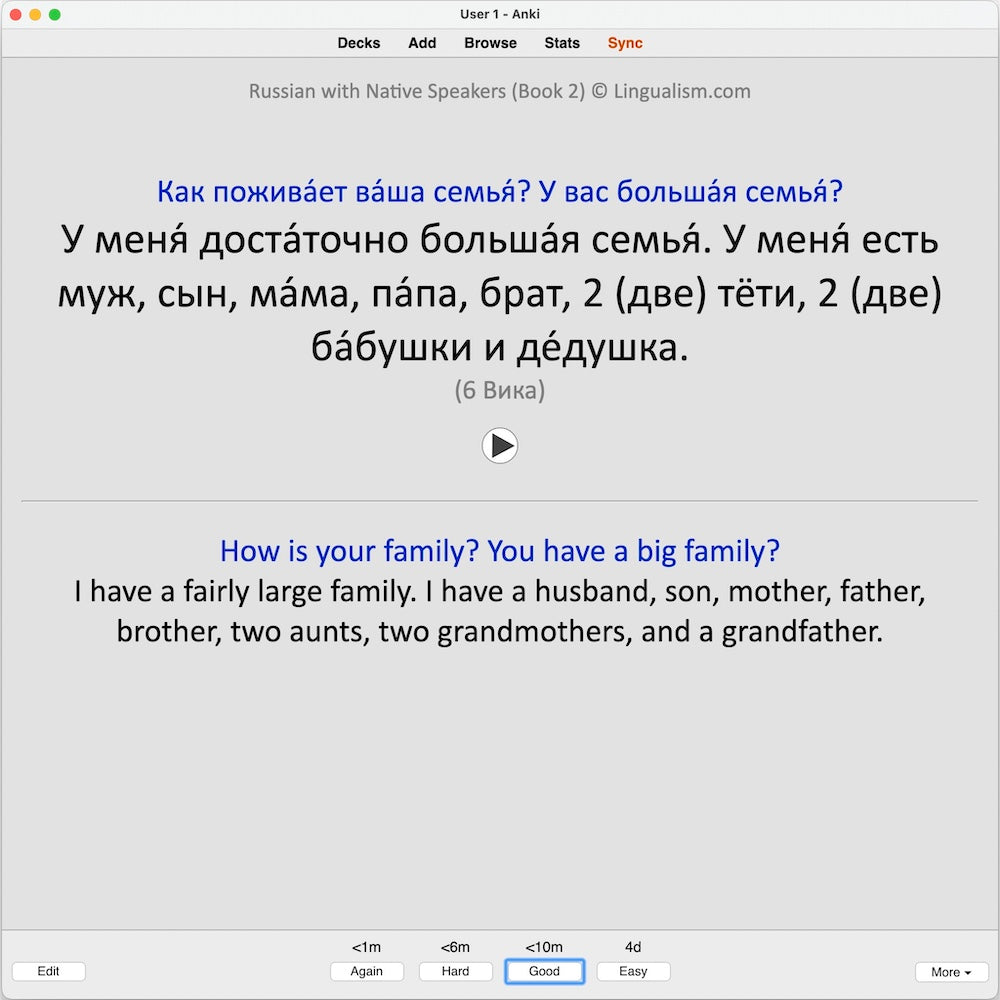Maximize the Anki window with green button
Viewport: 1000px width, 1000px height.
pyautogui.click(x=55, y=14)
